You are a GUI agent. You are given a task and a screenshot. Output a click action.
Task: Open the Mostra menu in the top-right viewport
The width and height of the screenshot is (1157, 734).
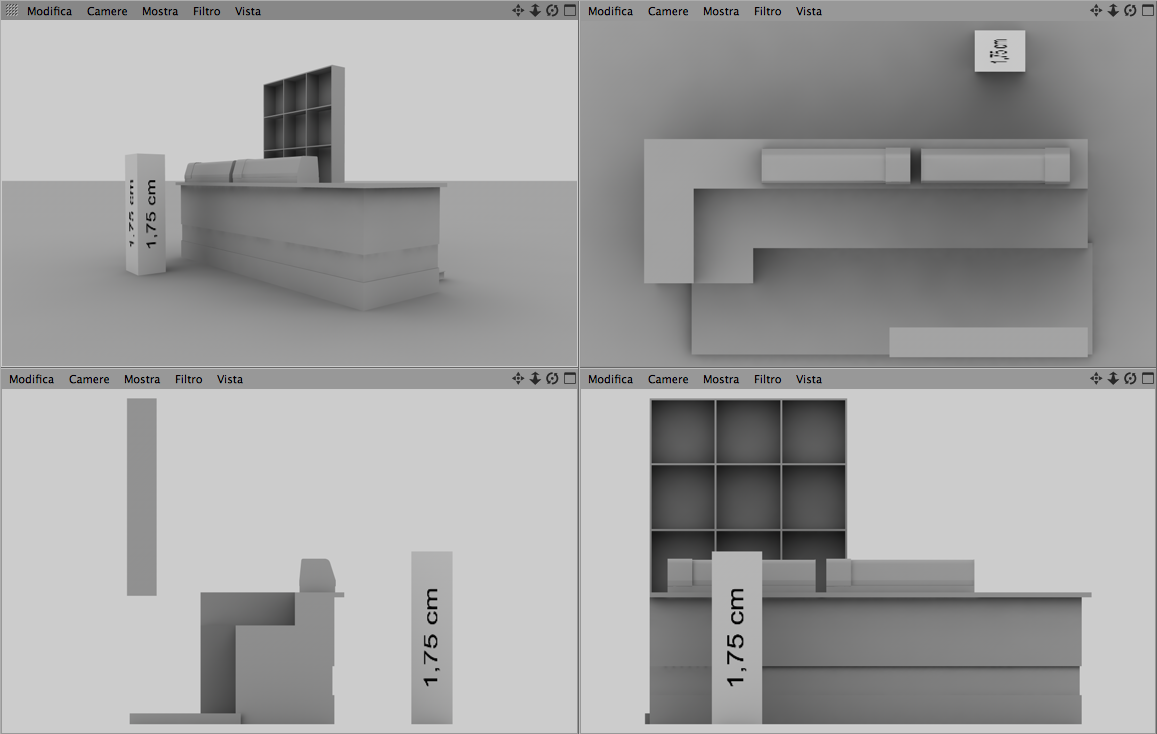(721, 11)
